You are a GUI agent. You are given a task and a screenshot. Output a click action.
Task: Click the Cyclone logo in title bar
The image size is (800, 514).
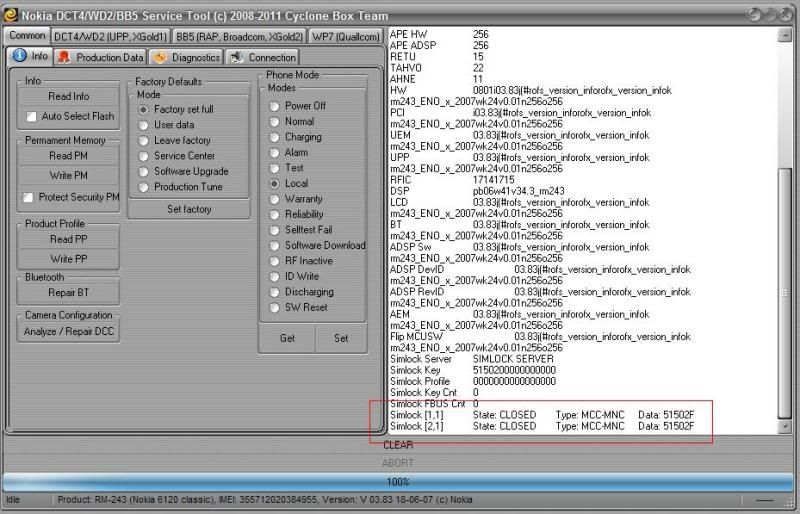pyautogui.click(x=10, y=11)
